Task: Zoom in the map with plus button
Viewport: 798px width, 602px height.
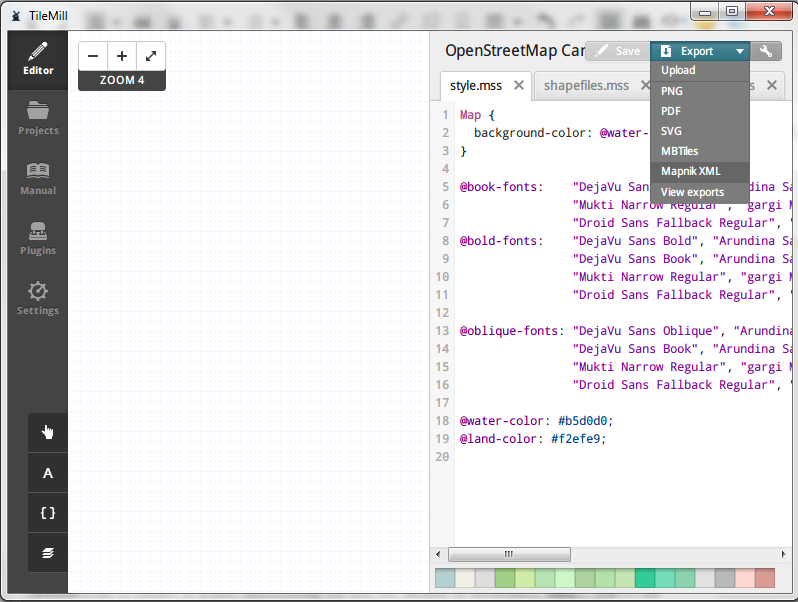Action: (x=122, y=56)
